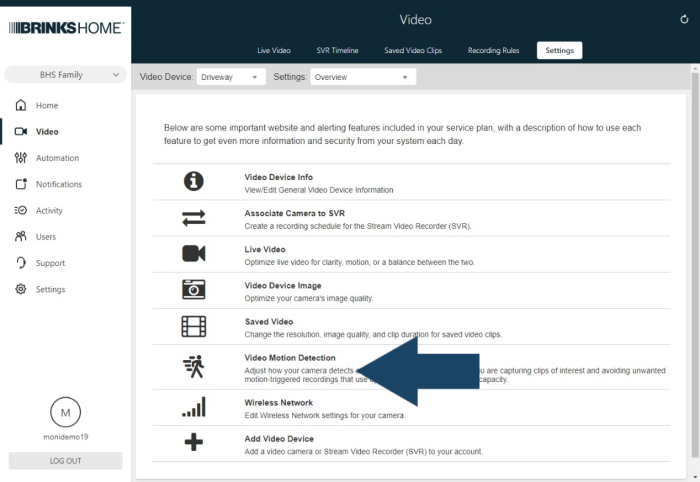700x482 pixels.
Task: Open the Associate Camera to SVR link
Action: (295, 213)
